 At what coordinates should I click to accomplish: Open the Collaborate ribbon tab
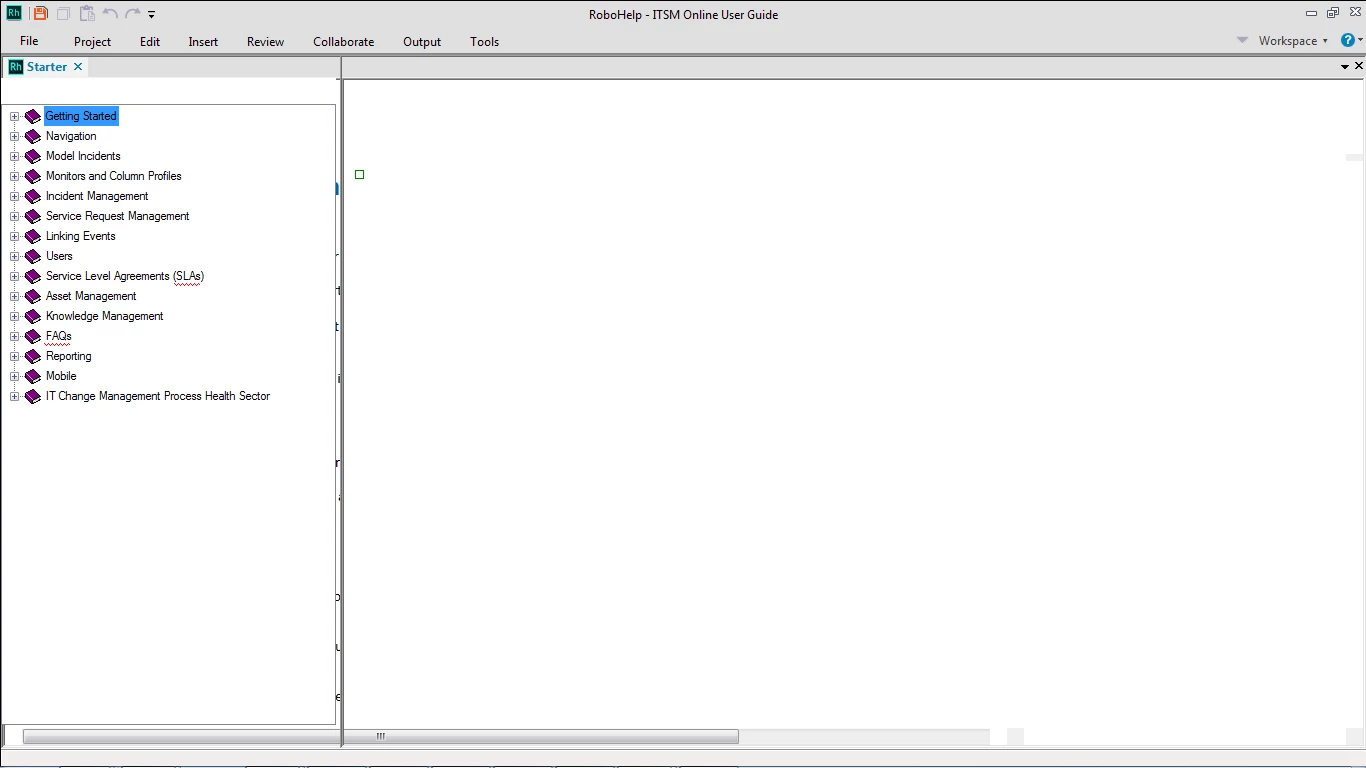343,42
